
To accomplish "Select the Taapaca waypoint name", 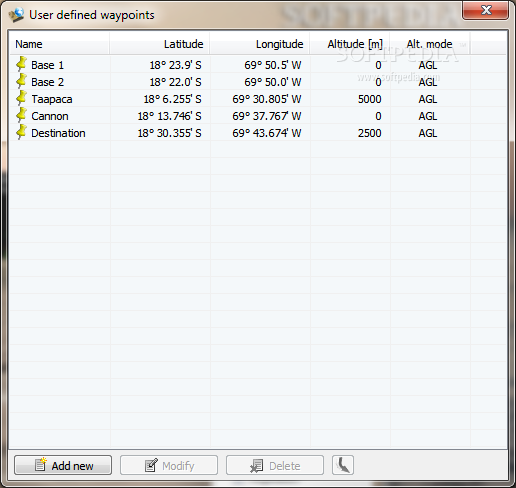I will pyautogui.click(x=52, y=99).
